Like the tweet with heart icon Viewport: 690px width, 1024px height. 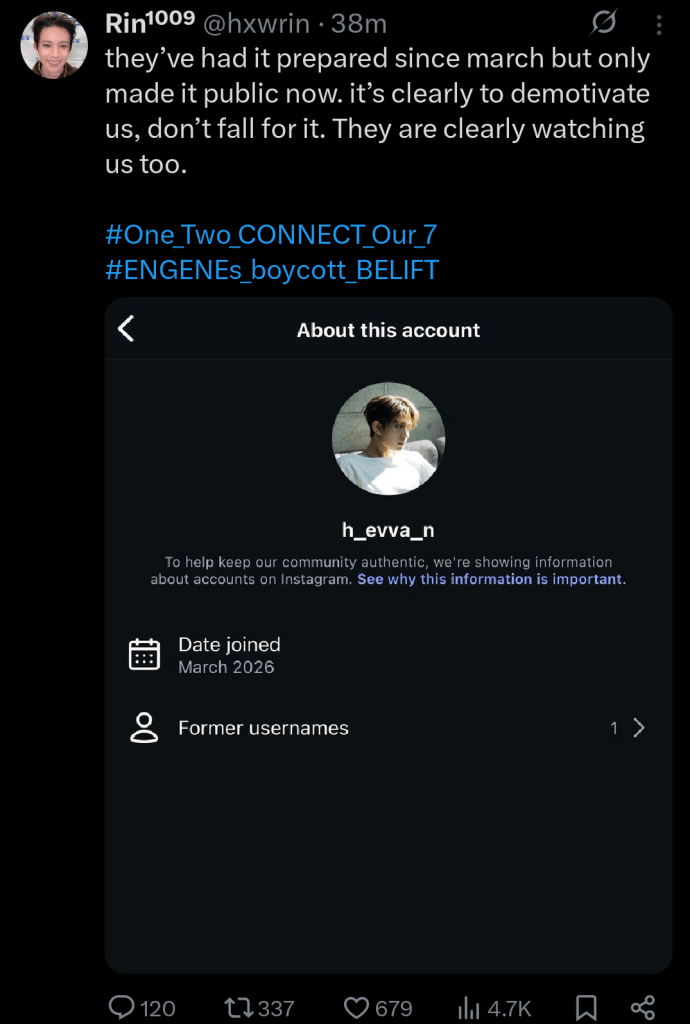(x=357, y=1007)
